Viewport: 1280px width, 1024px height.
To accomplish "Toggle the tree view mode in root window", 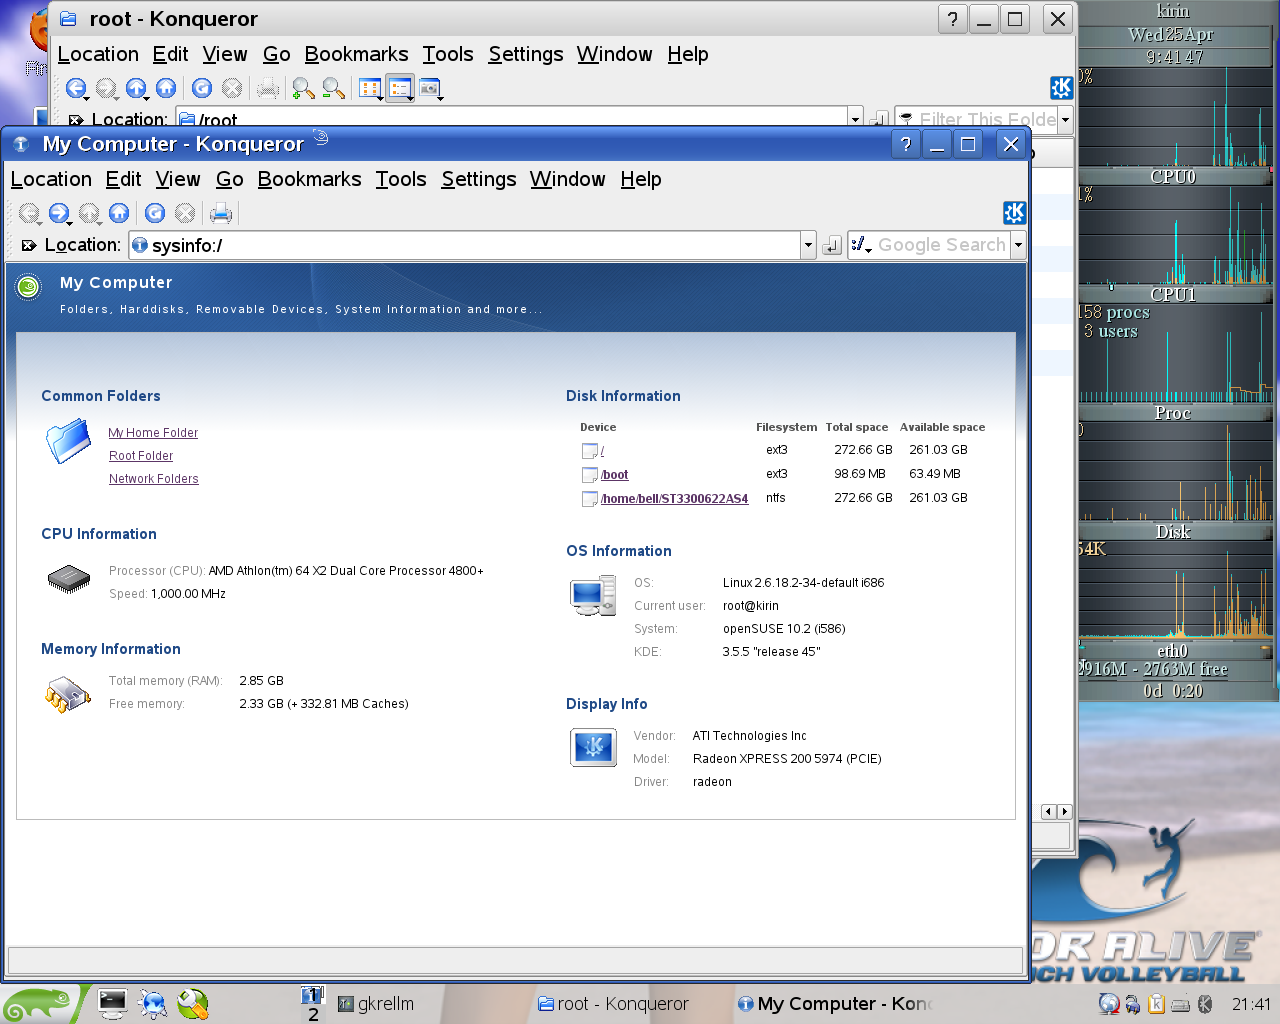I will pyautogui.click(x=399, y=88).
